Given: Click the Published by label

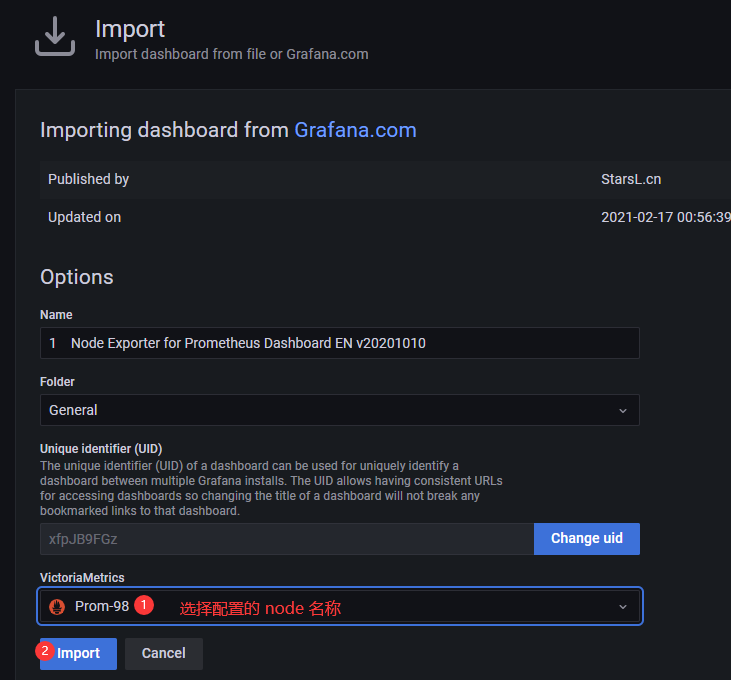Looking at the screenshot, I should (89, 179).
